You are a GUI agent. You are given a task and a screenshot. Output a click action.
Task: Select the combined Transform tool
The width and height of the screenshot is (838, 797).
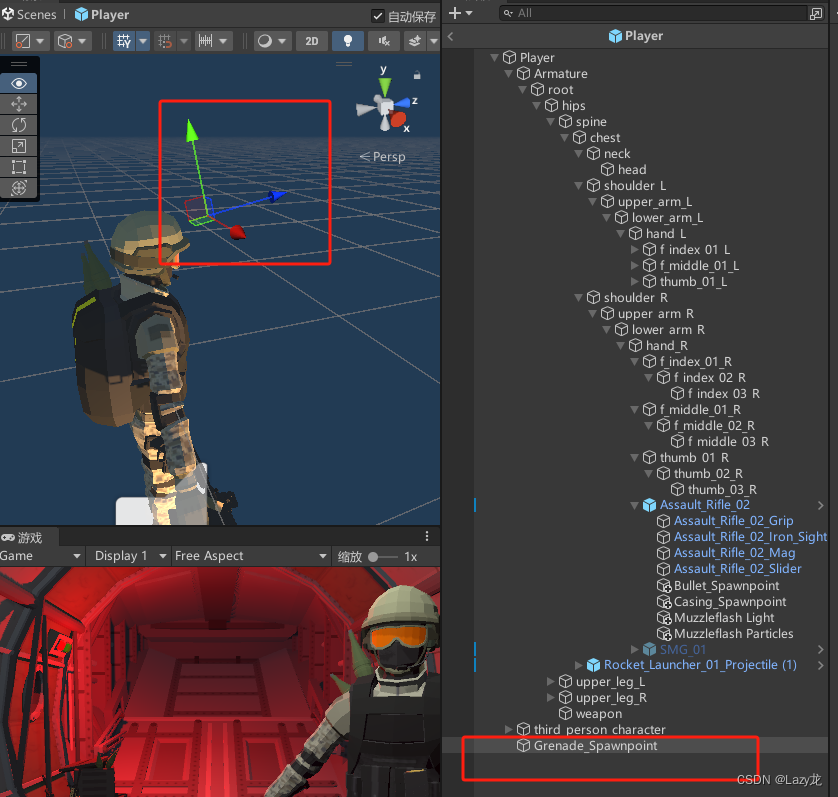pos(19,188)
